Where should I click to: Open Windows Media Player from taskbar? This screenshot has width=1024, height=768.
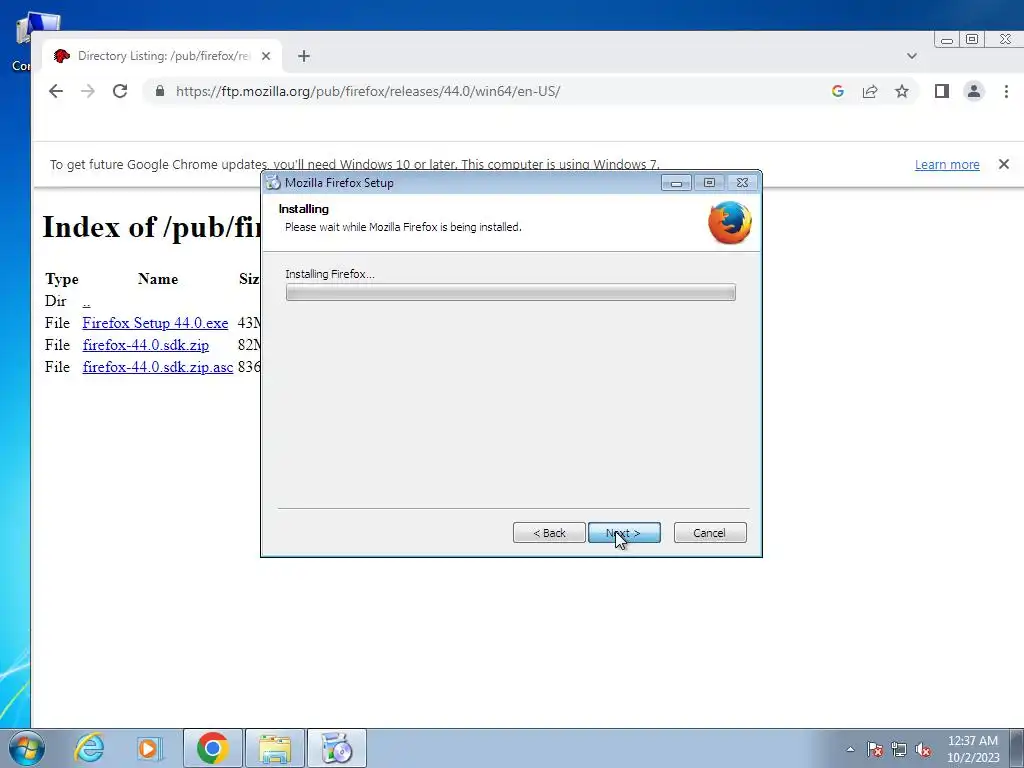click(150, 748)
